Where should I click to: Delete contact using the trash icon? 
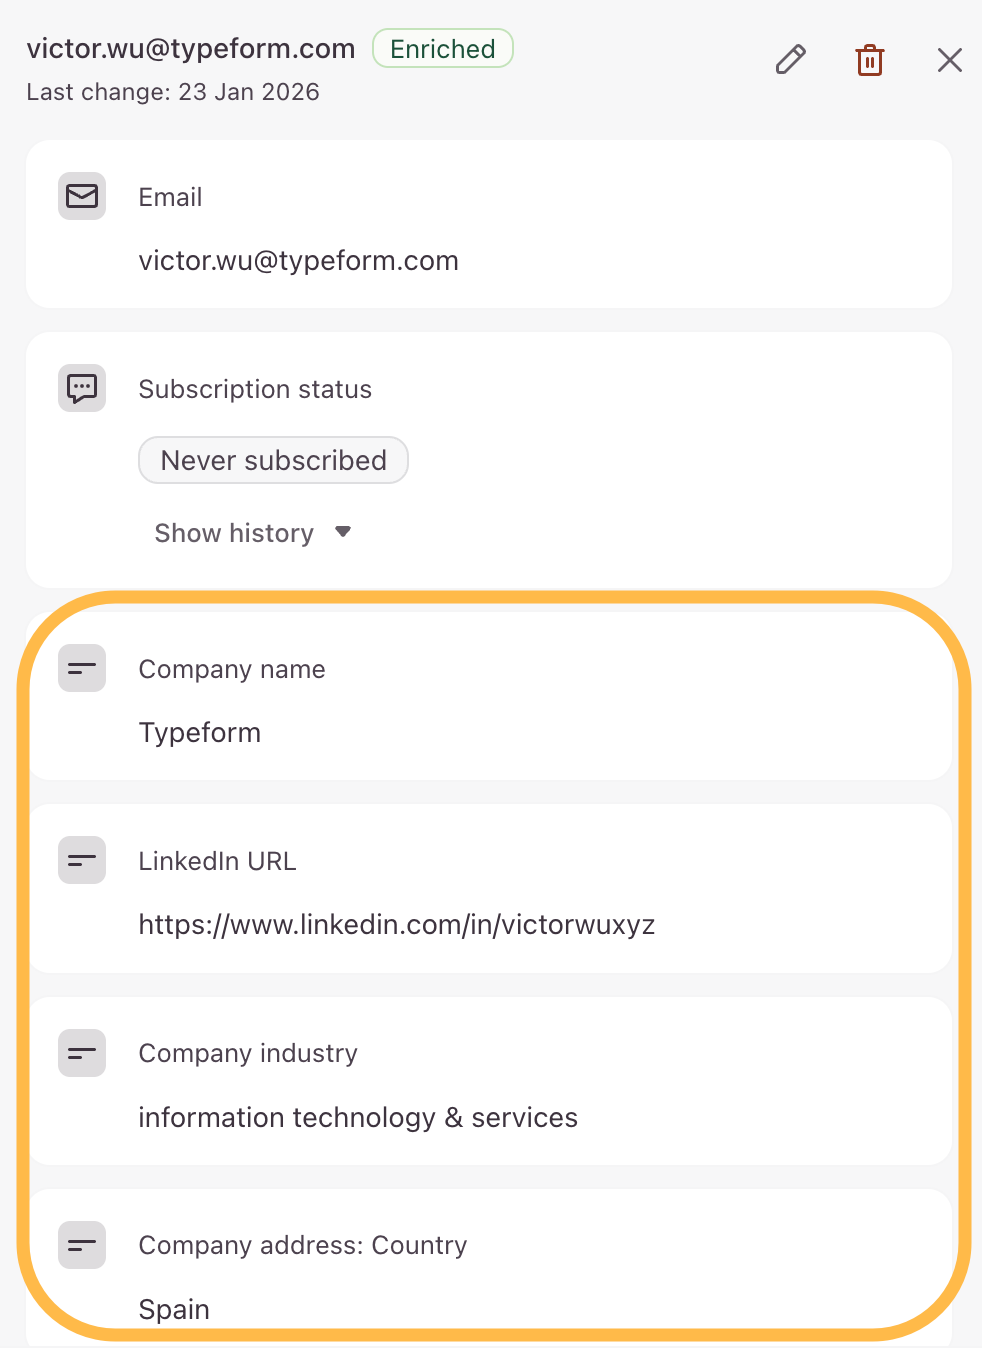(x=870, y=60)
